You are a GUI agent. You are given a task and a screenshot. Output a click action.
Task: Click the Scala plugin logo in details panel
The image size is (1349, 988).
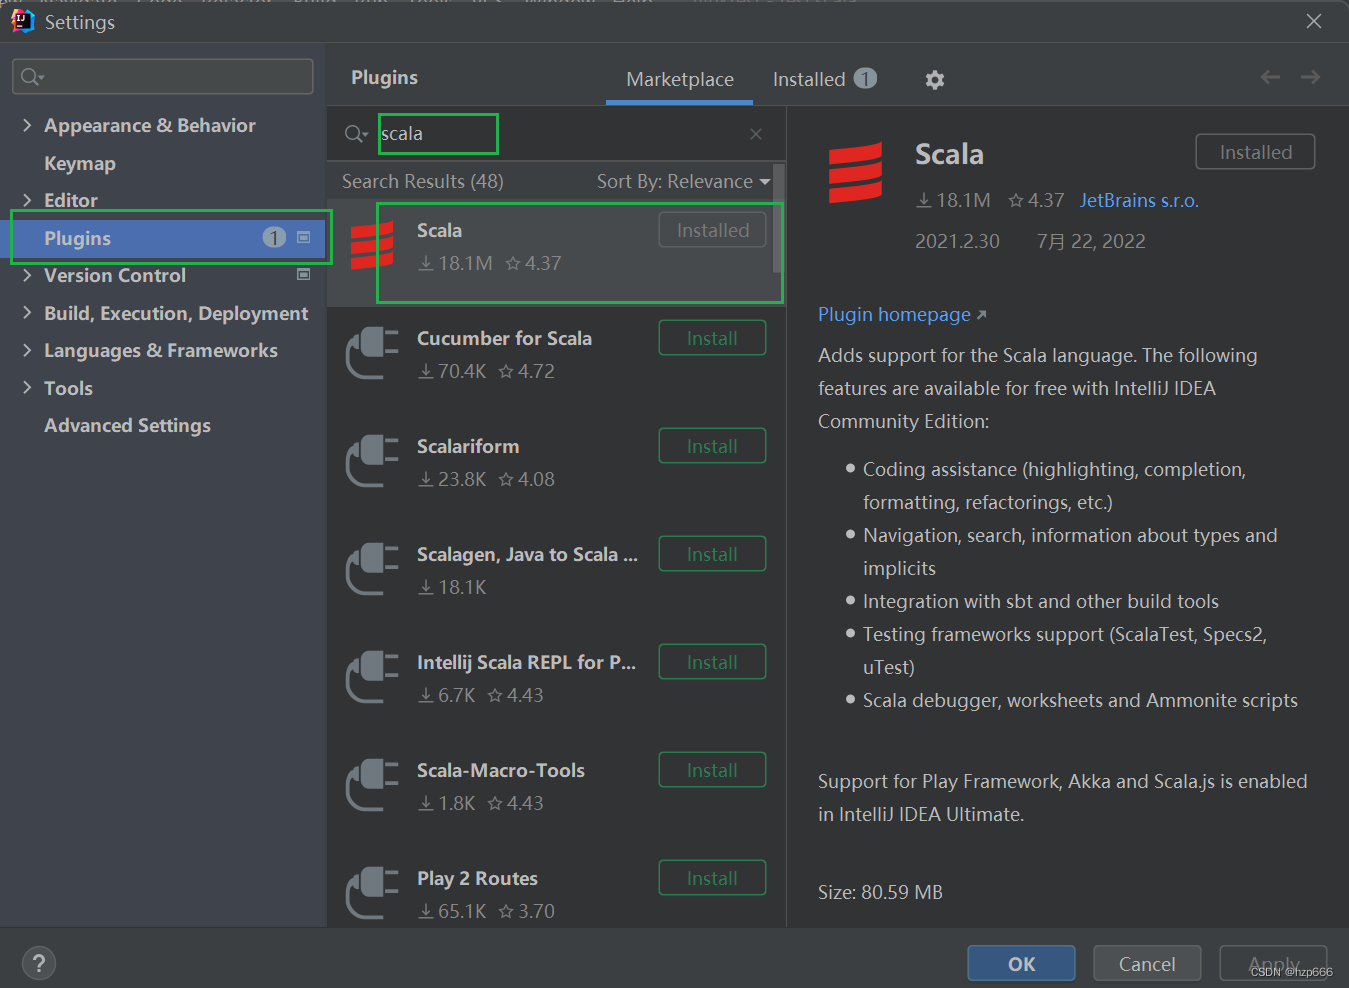point(855,172)
